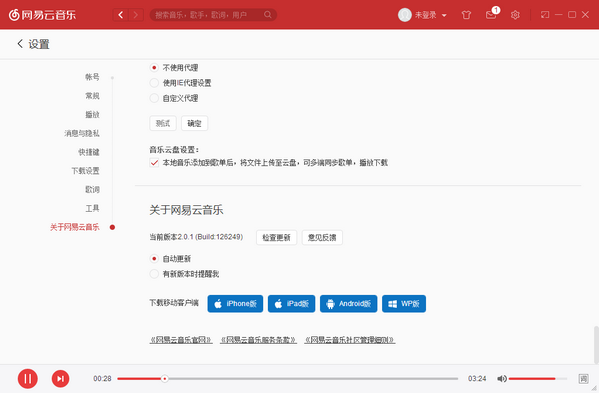Switch to mini mode window icon
Image resolution: width=599 pixels, height=393 pixels.
coord(545,15)
